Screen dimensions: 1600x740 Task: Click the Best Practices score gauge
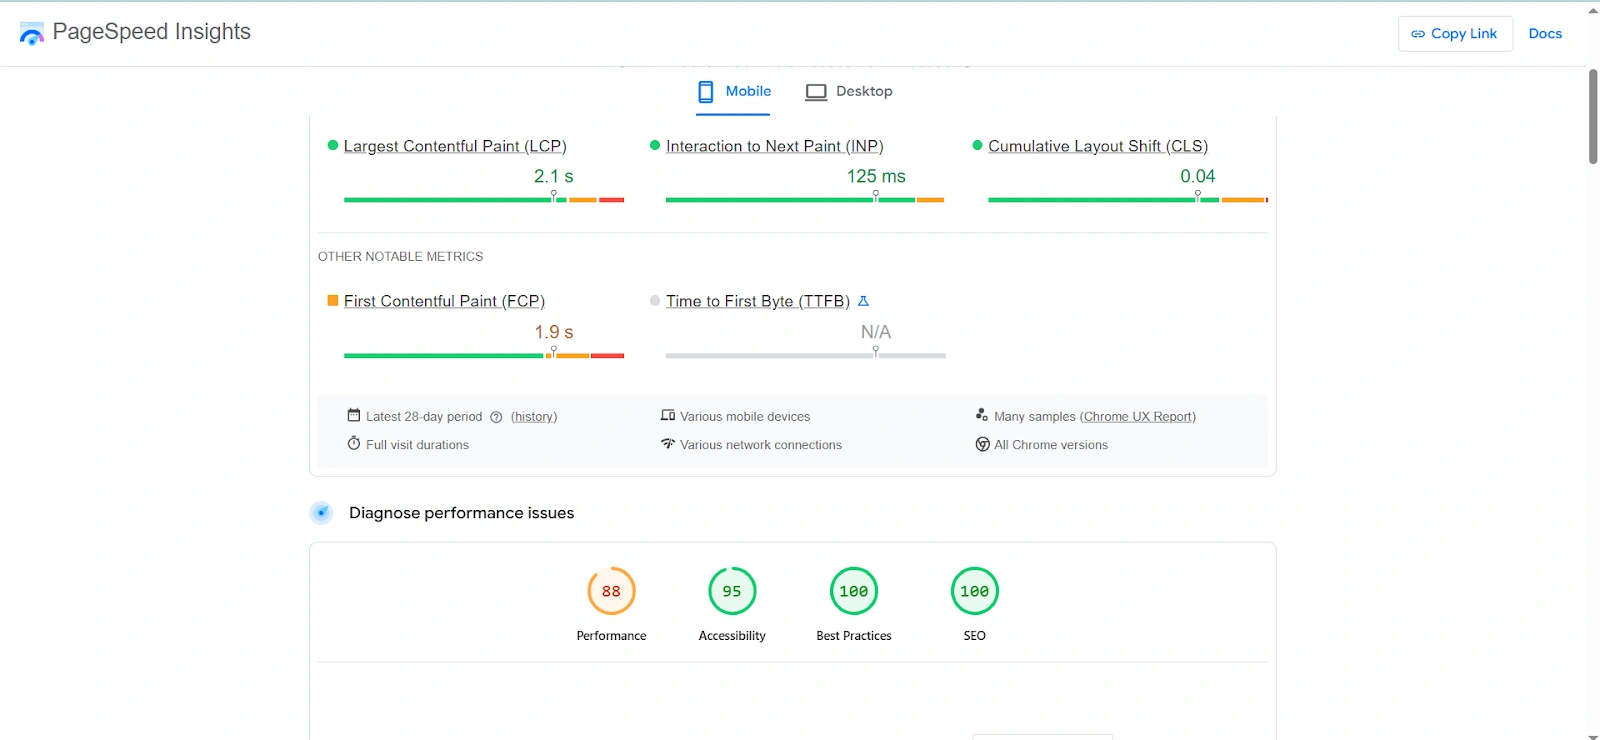click(x=853, y=592)
